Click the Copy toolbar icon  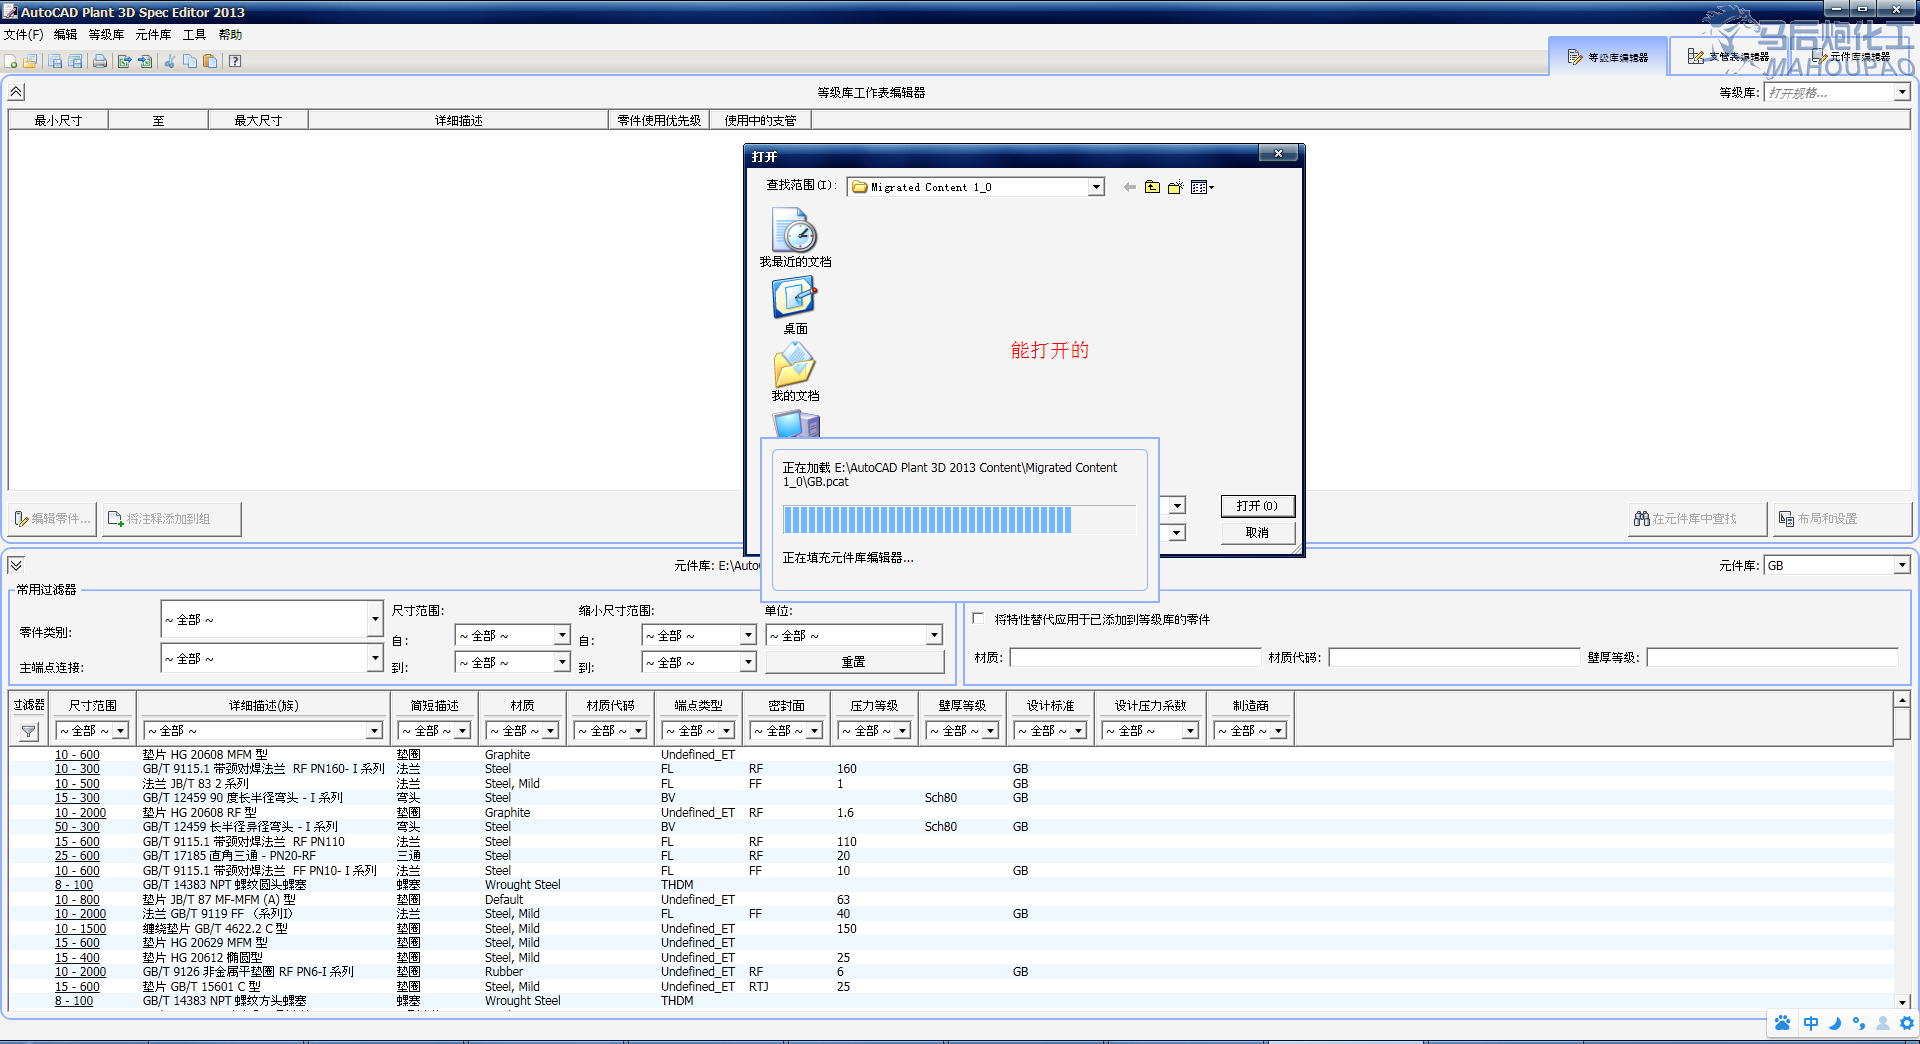(190, 61)
